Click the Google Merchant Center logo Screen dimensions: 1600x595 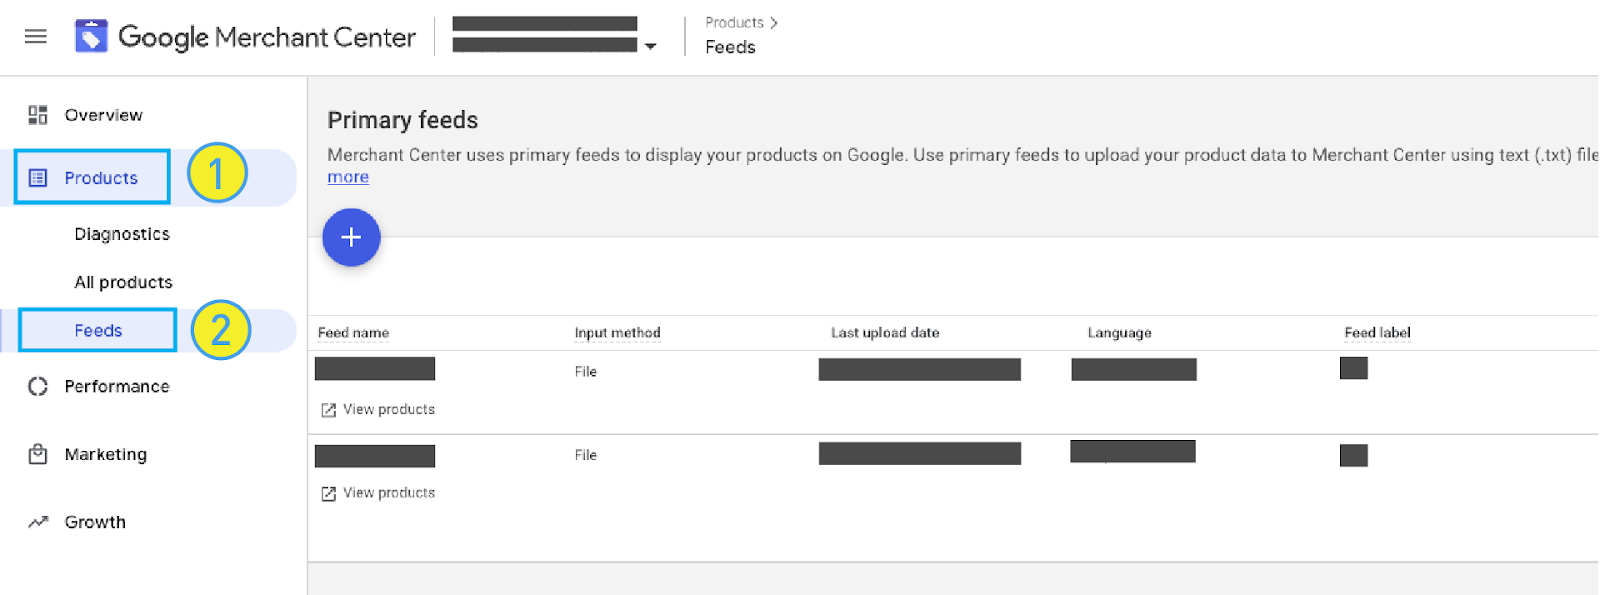point(91,37)
